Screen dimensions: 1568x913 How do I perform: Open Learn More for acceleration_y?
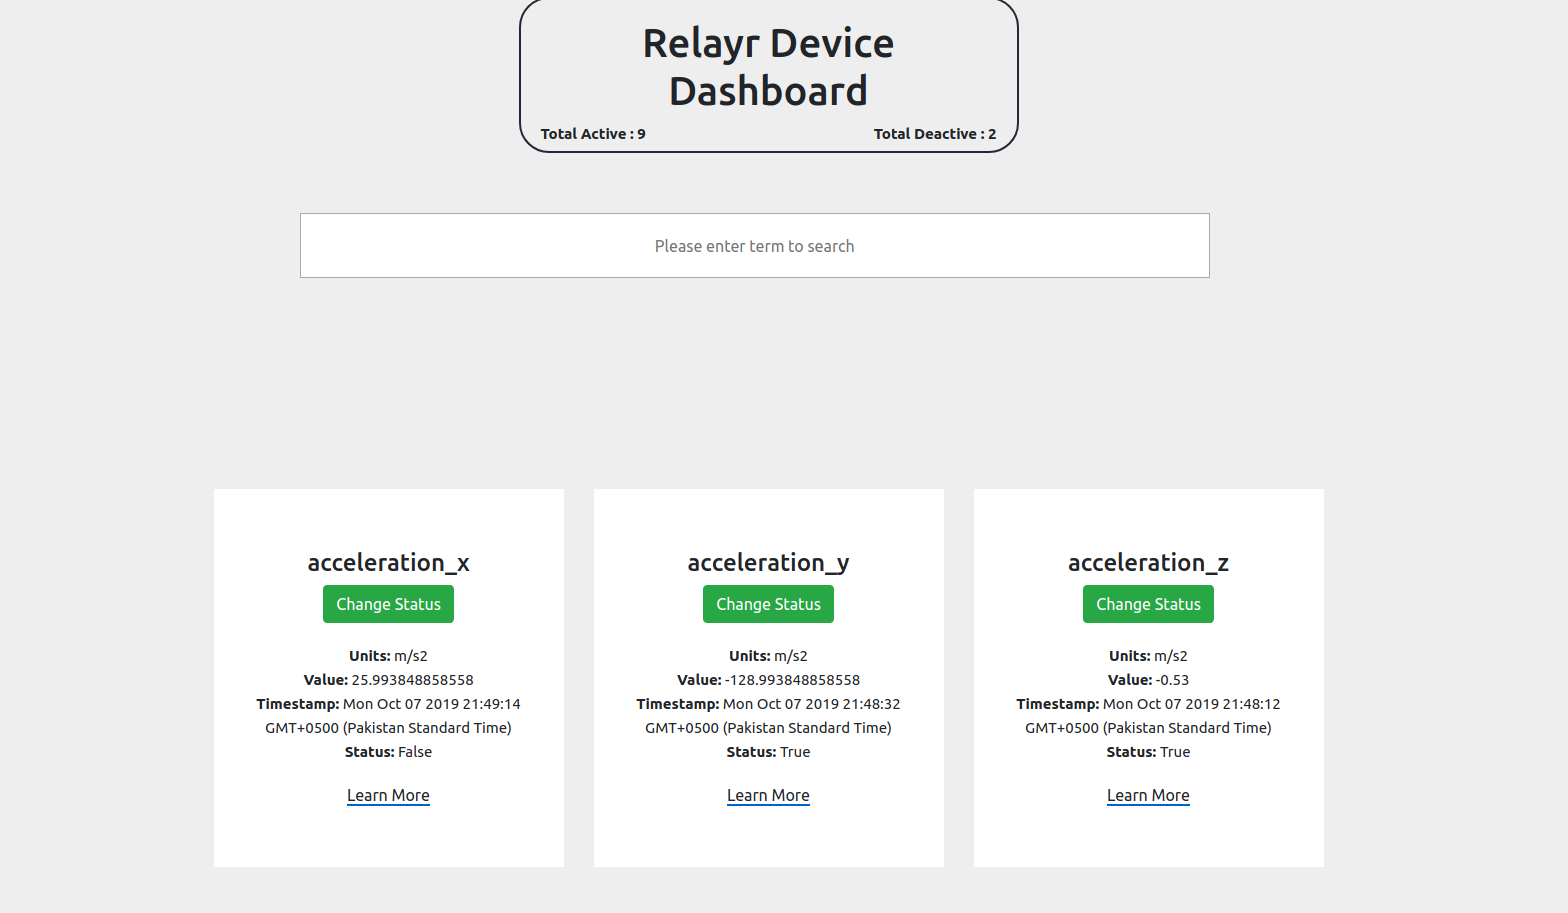click(x=768, y=795)
